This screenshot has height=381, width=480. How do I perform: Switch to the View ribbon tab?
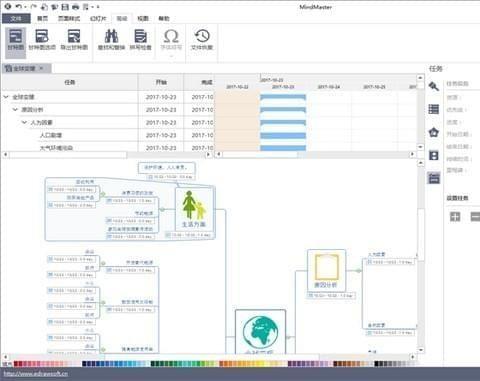pyautogui.click(x=143, y=18)
